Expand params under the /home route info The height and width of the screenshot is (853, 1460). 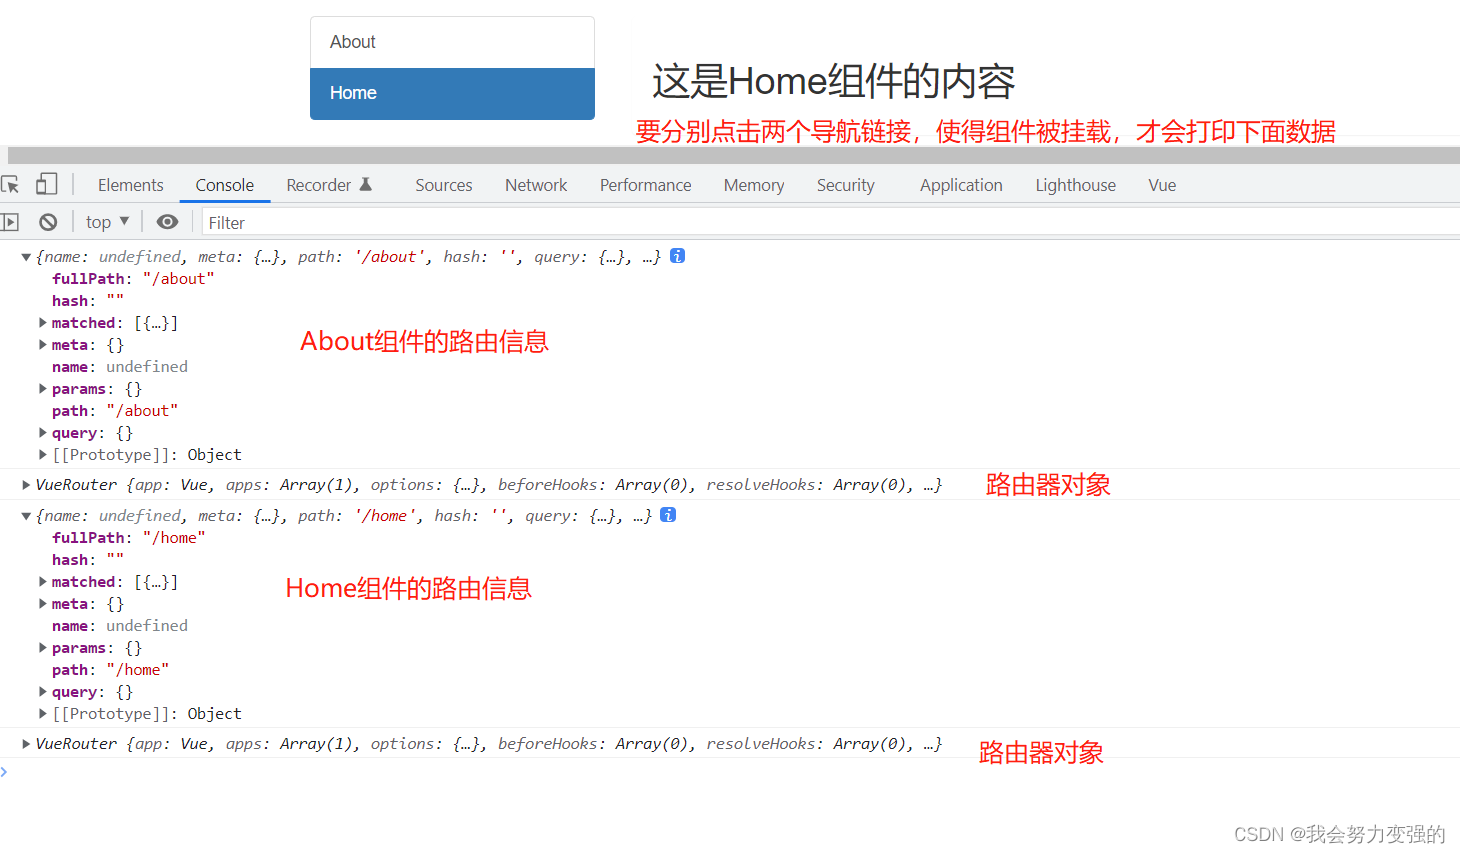42,647
